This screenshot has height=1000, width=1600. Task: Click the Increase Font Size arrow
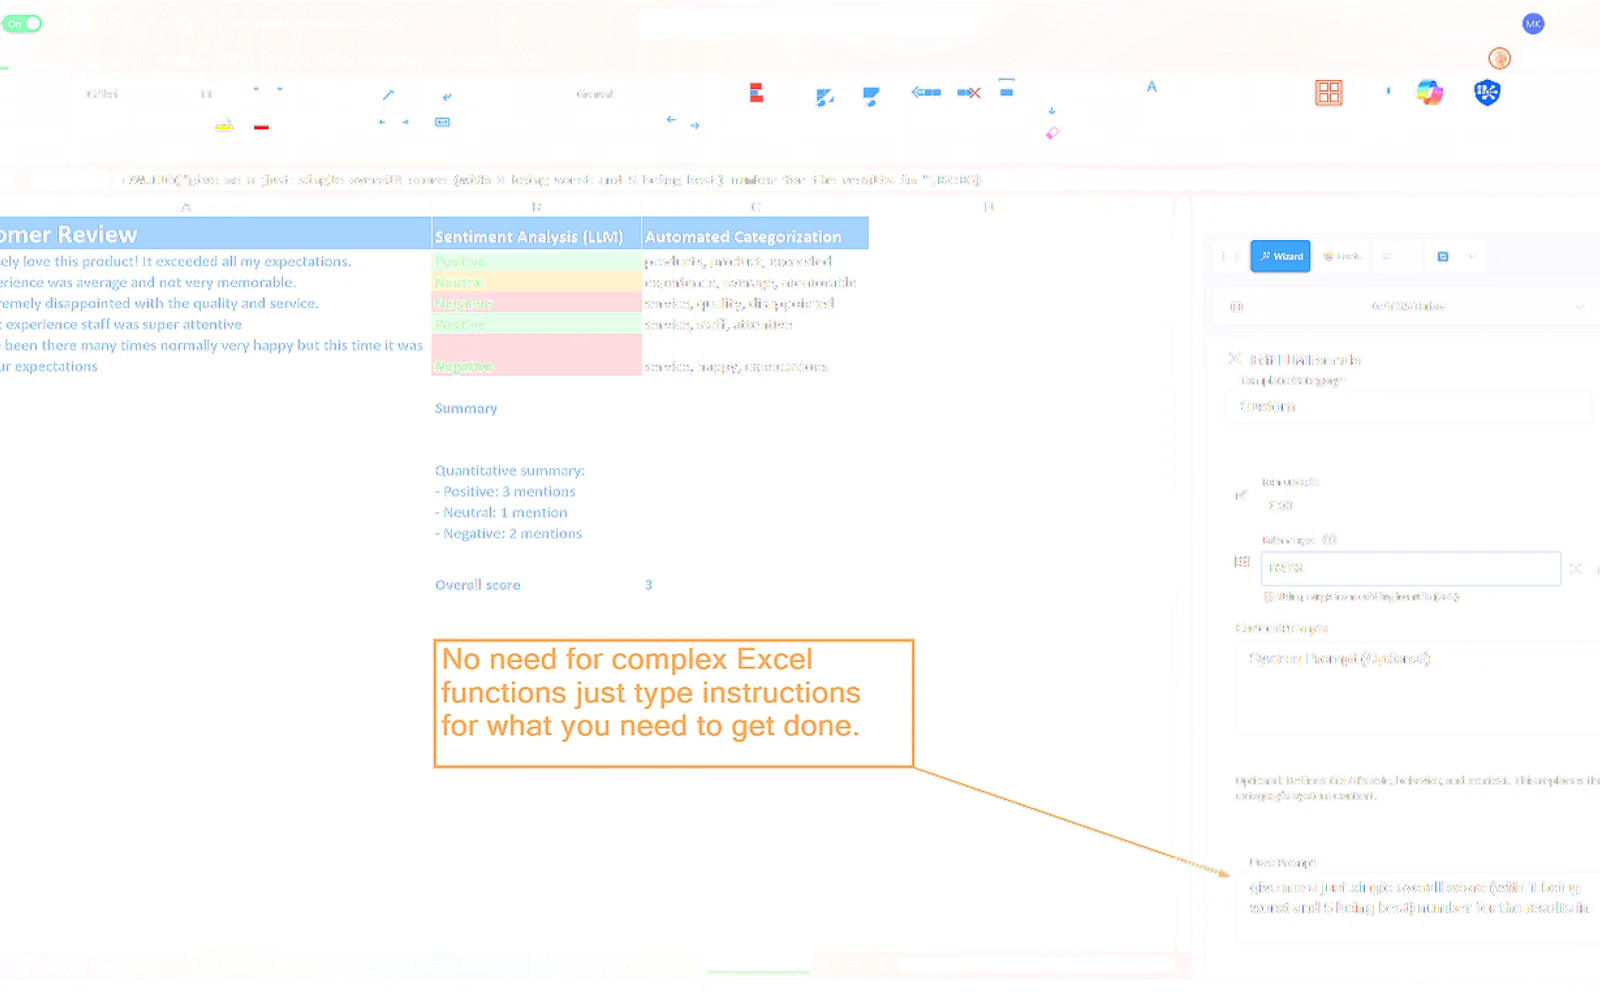[256, 89]
